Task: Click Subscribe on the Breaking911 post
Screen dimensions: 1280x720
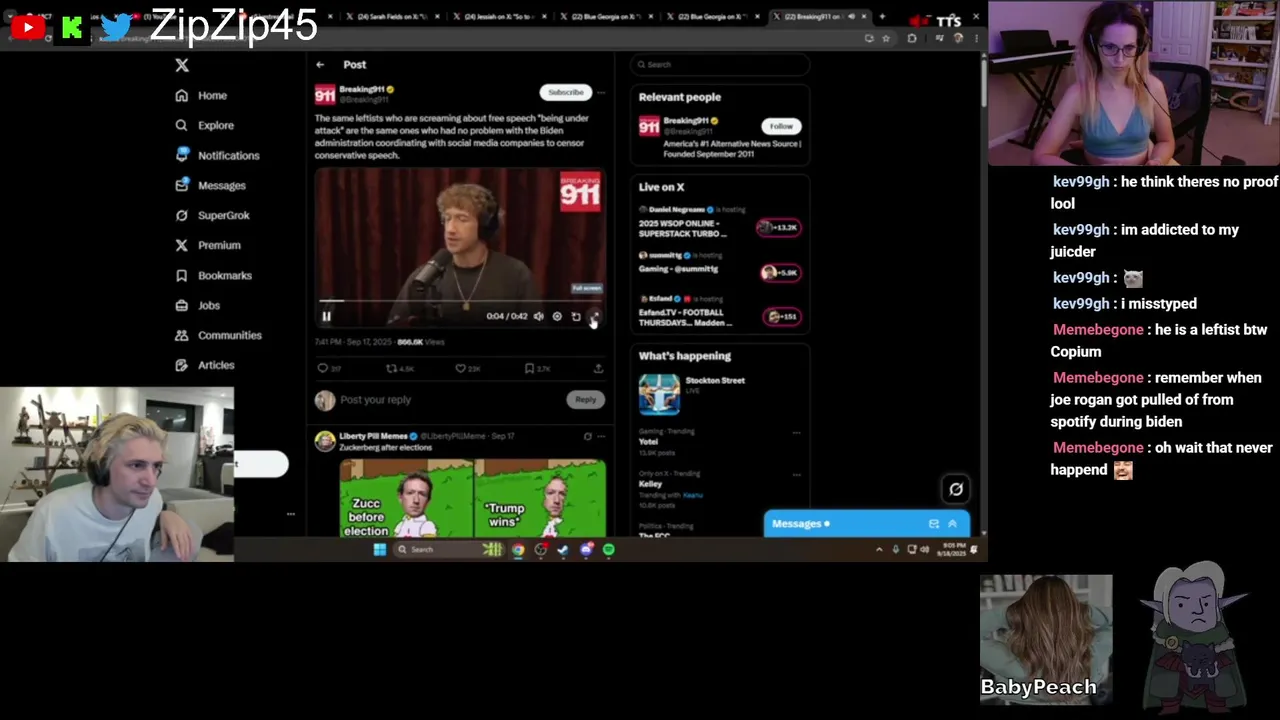Action: (x=566, y=92)
